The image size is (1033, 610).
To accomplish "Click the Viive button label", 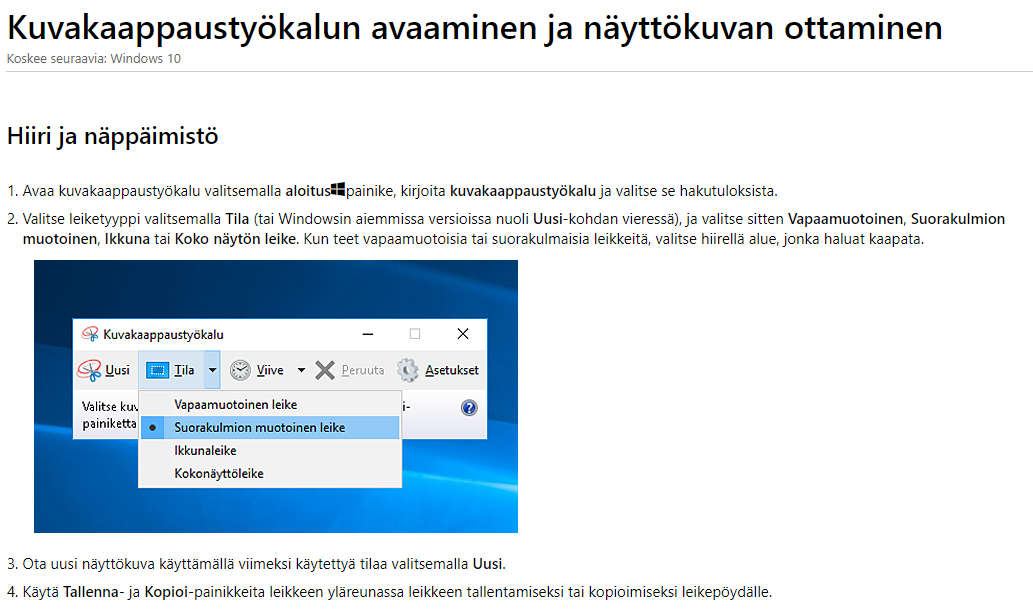I will (270, 370).
